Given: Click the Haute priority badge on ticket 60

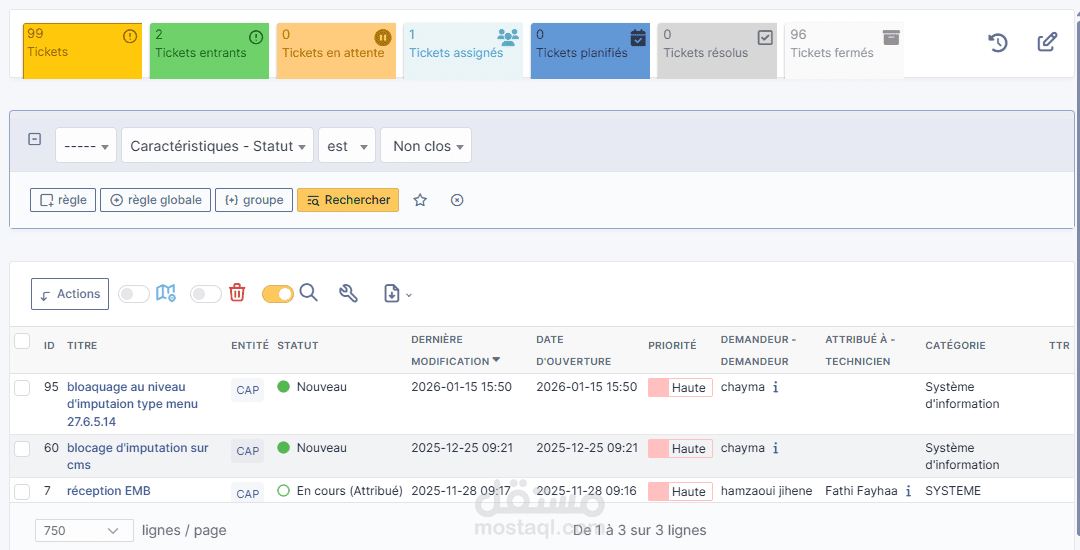Looking at the screenshot, I should (x=681, y=449).
